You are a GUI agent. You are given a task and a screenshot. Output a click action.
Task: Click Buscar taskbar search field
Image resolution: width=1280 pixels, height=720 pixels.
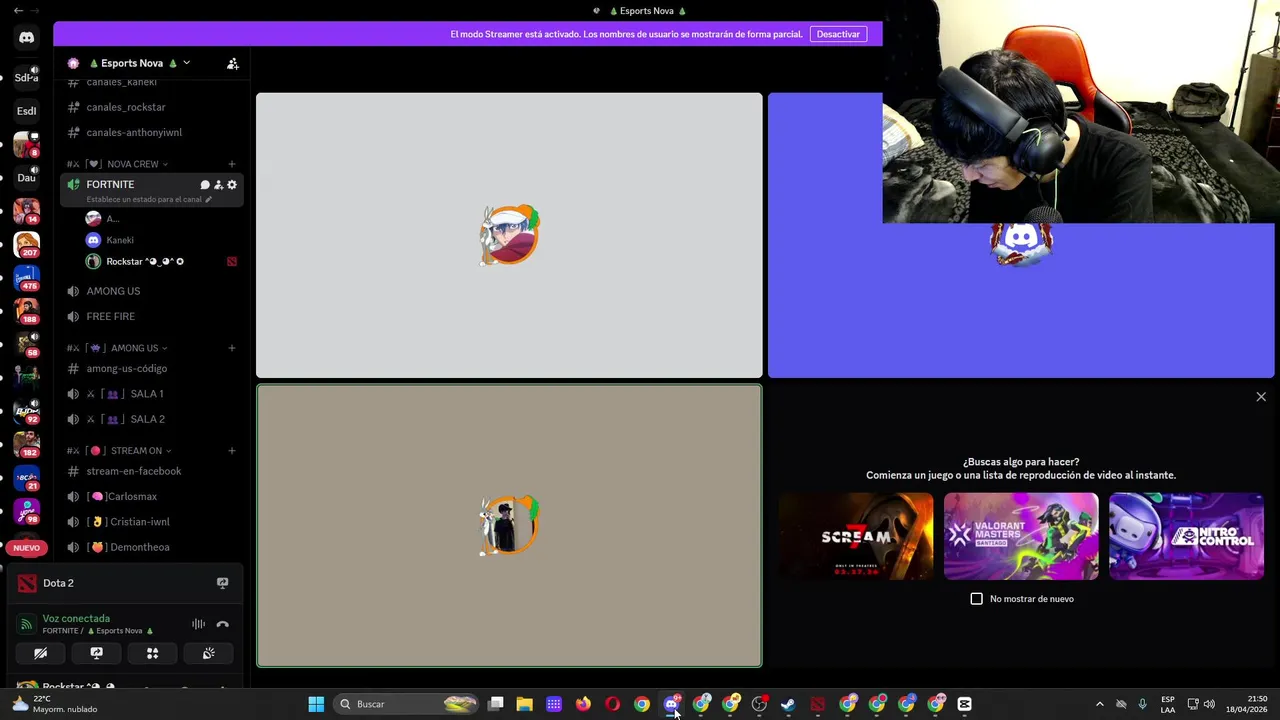click(405, 704)
